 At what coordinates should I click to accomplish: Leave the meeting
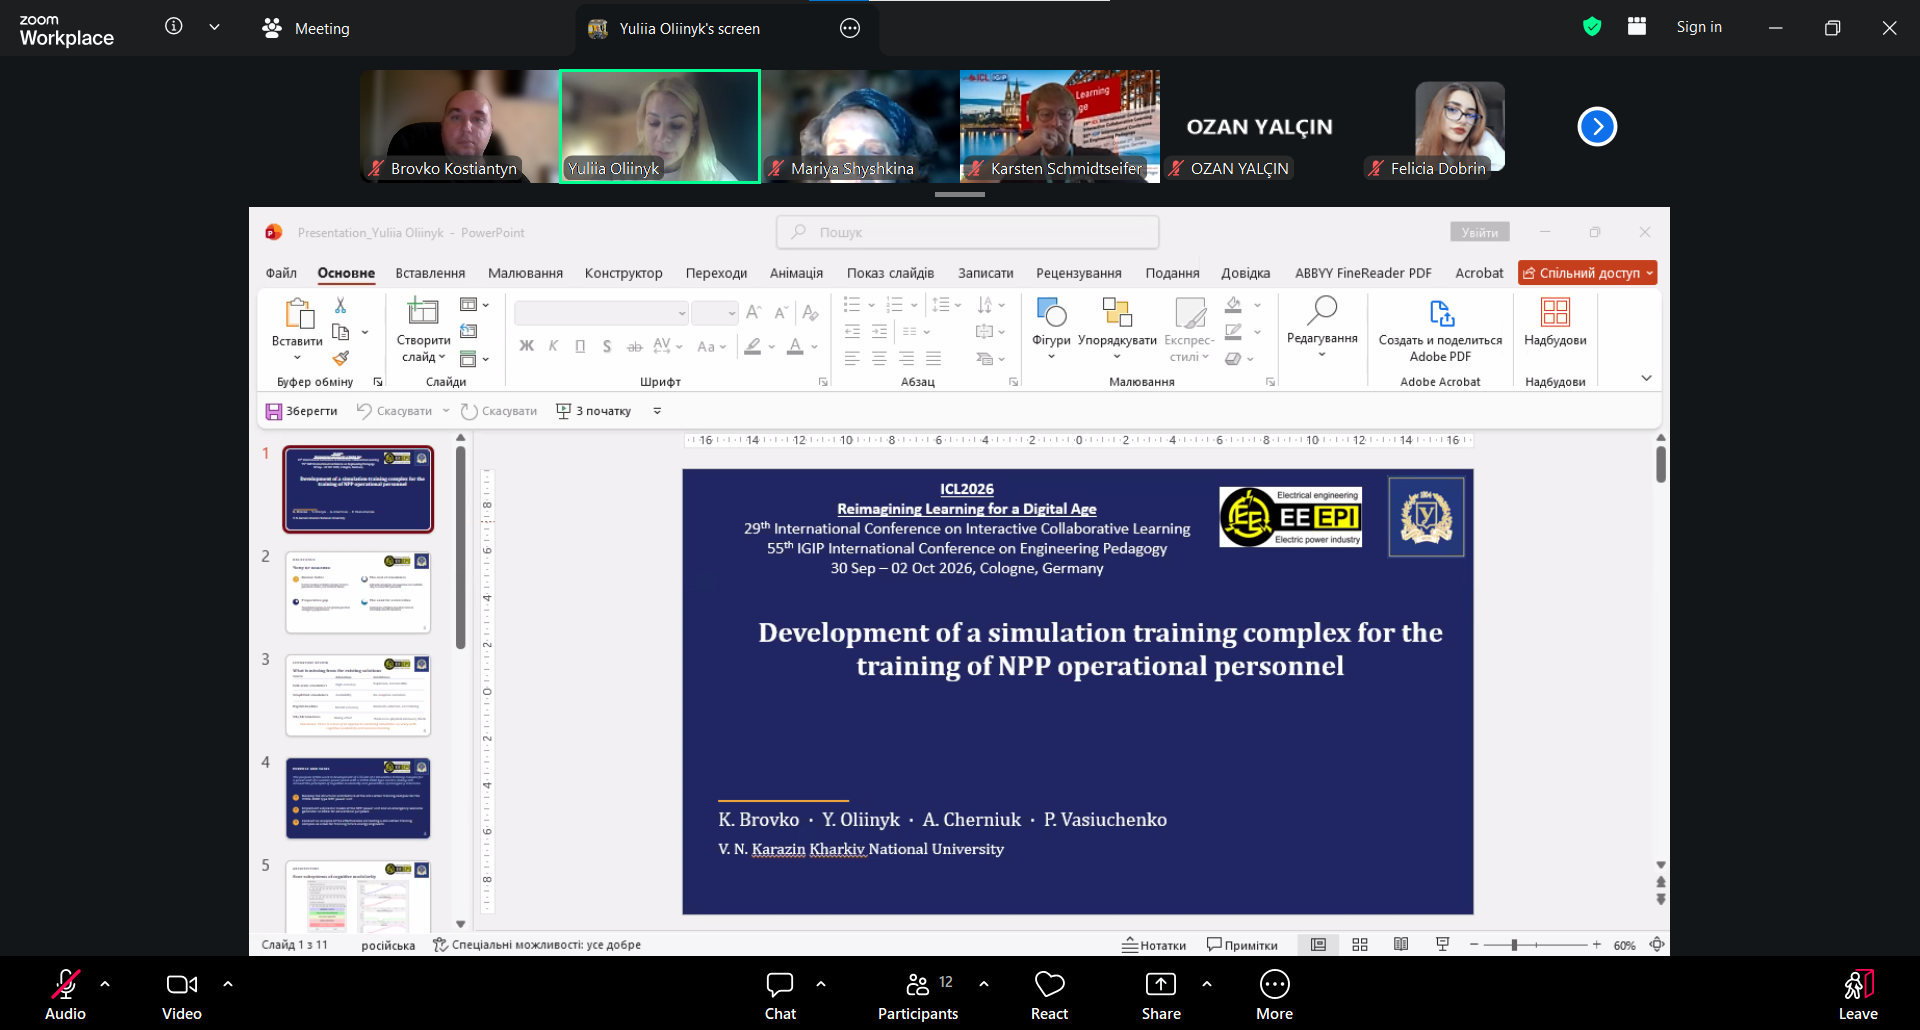[1858, 996]
